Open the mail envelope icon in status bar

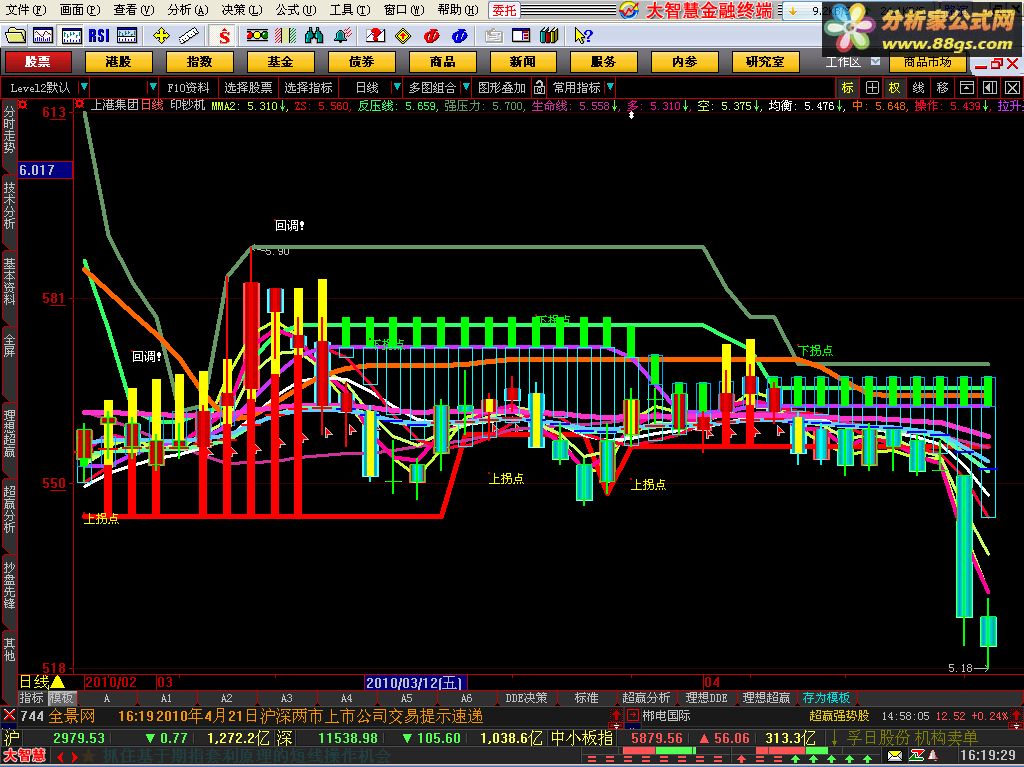(x=895, y=756)
